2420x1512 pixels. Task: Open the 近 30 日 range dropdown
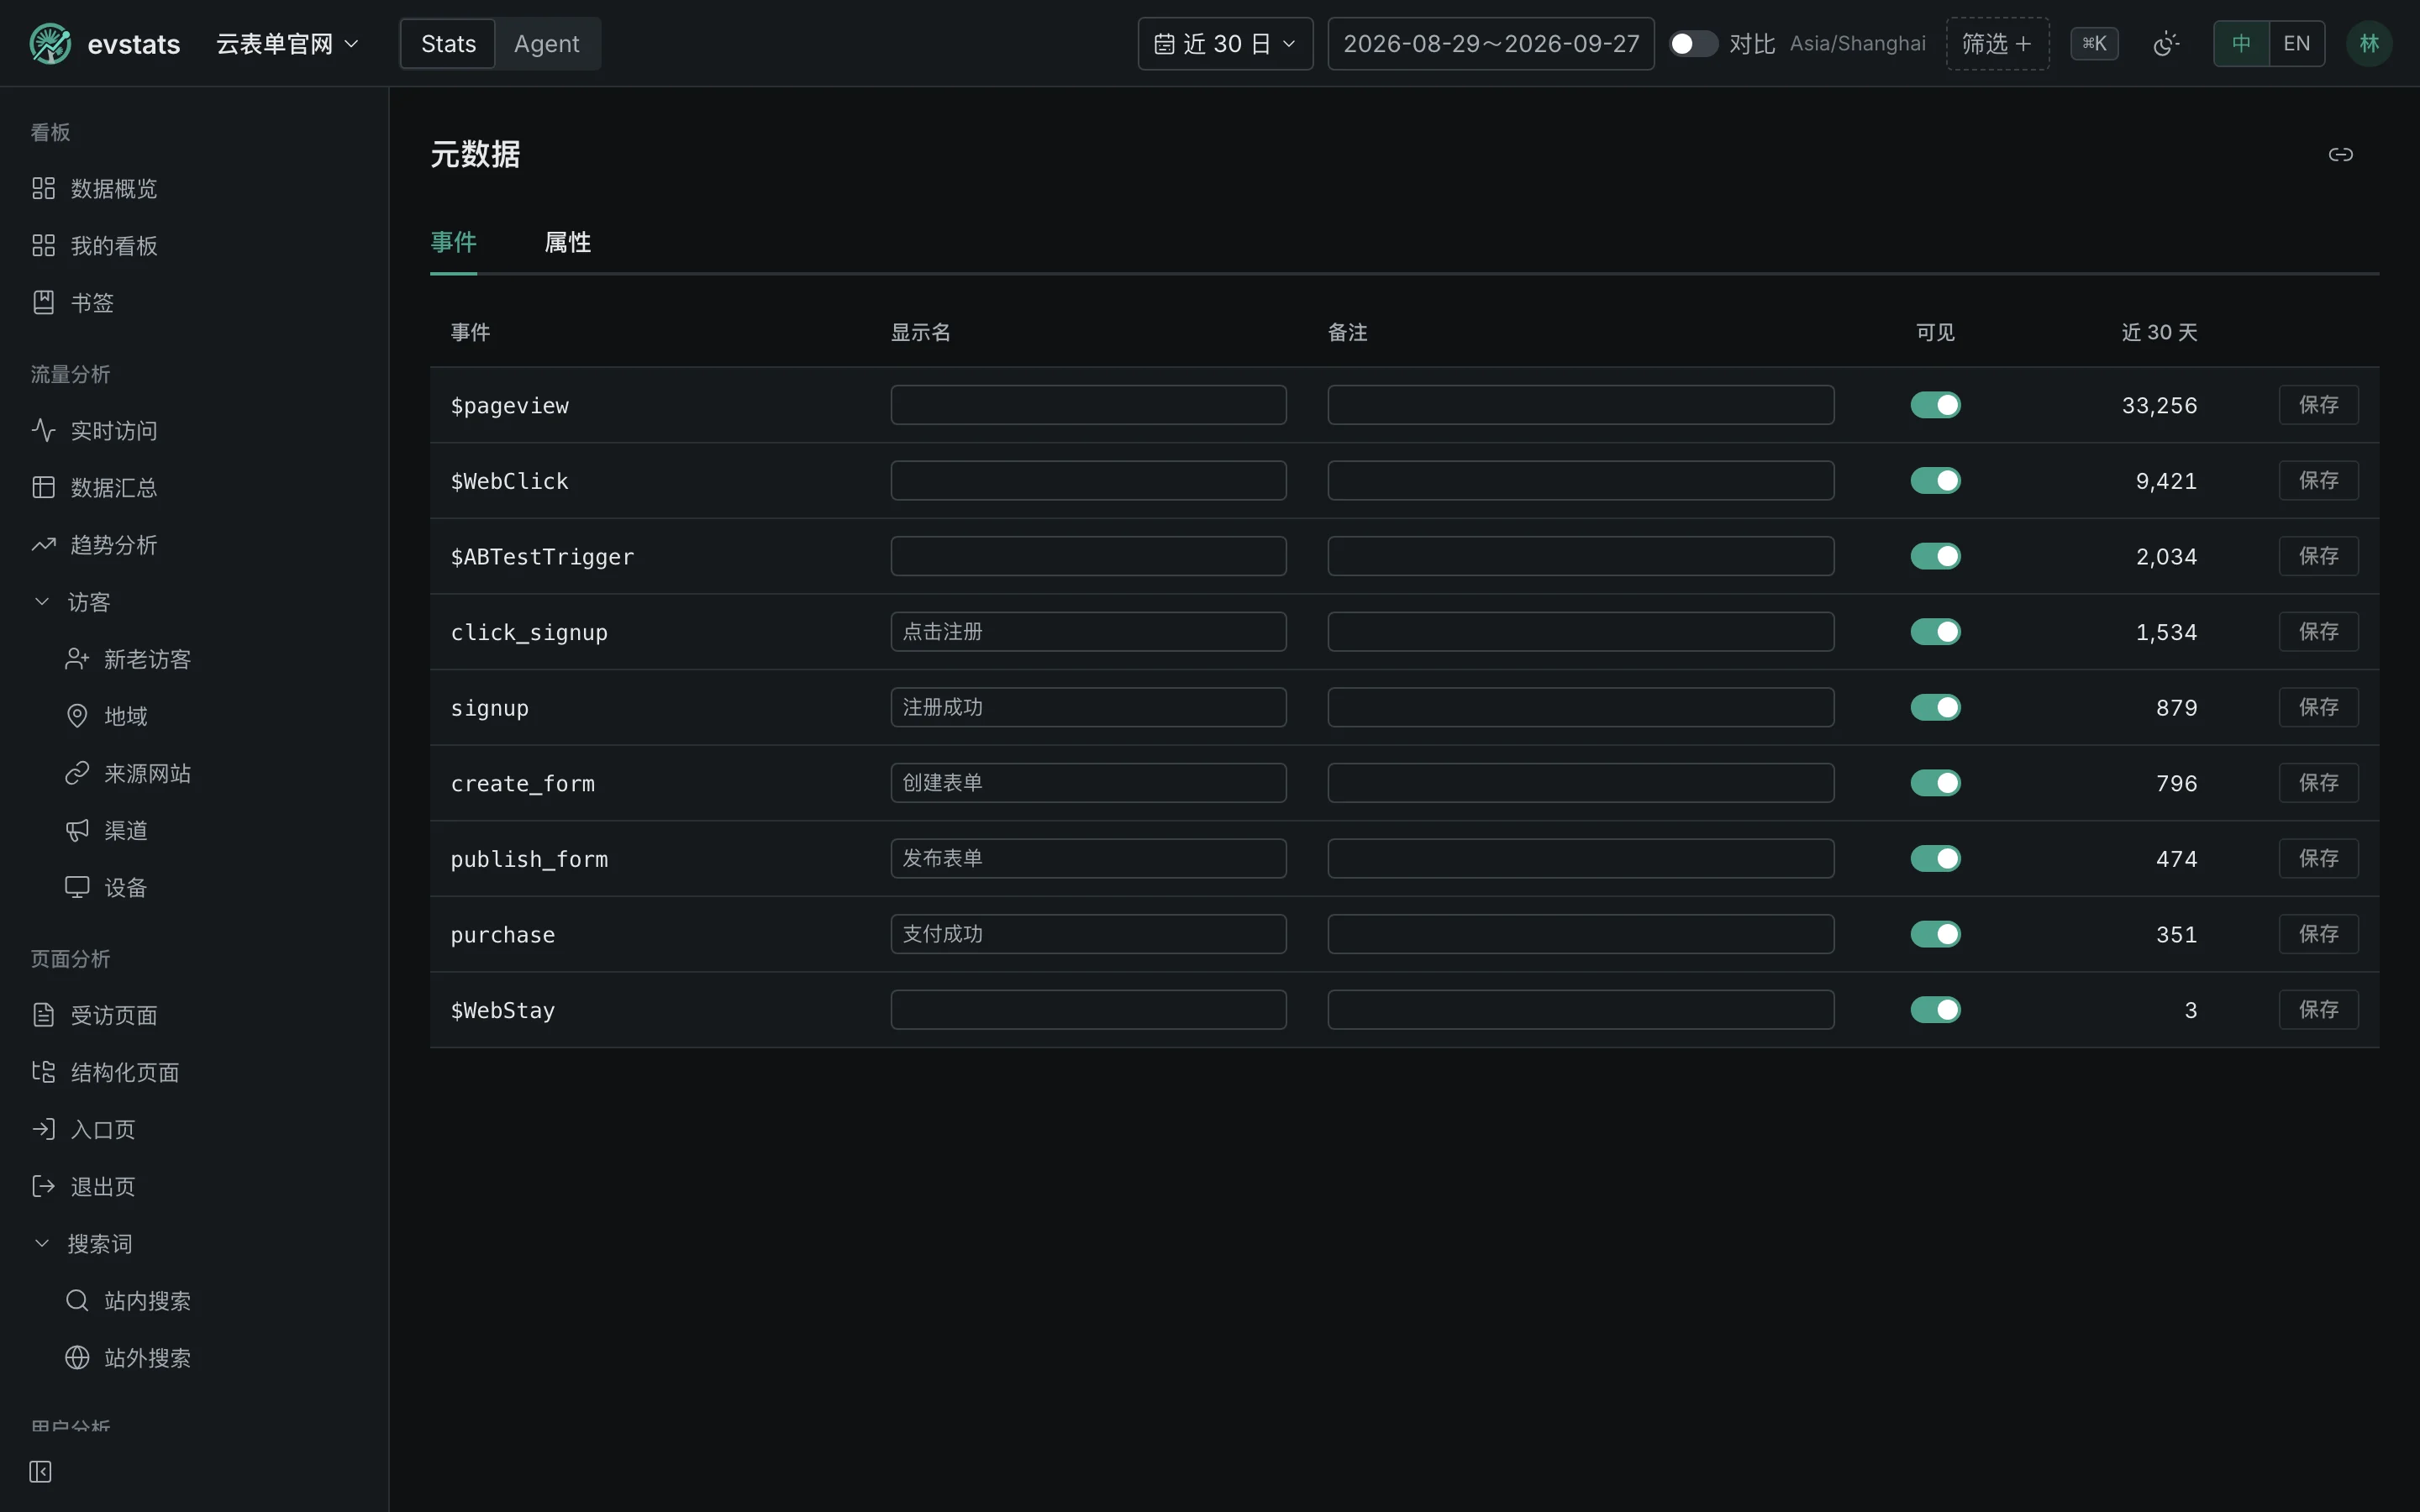click(x=1225, y=44)
